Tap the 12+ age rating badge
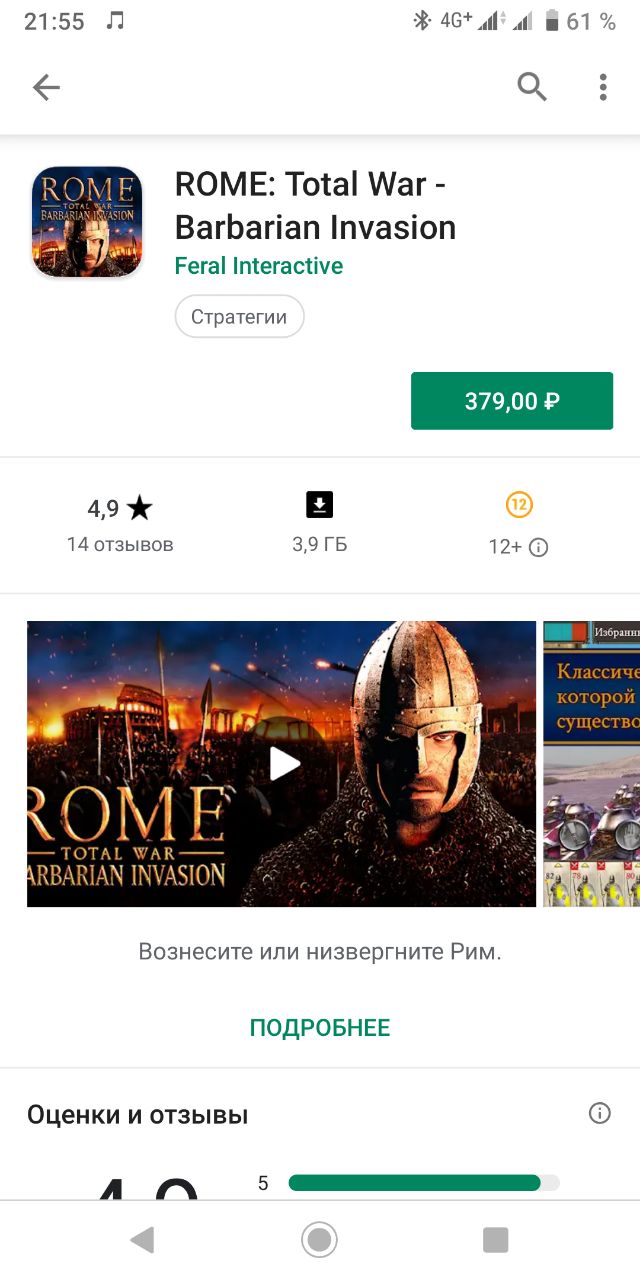The height and width of the screenshot is (1280, 640). pyautogui.click(x=519, y=505)
